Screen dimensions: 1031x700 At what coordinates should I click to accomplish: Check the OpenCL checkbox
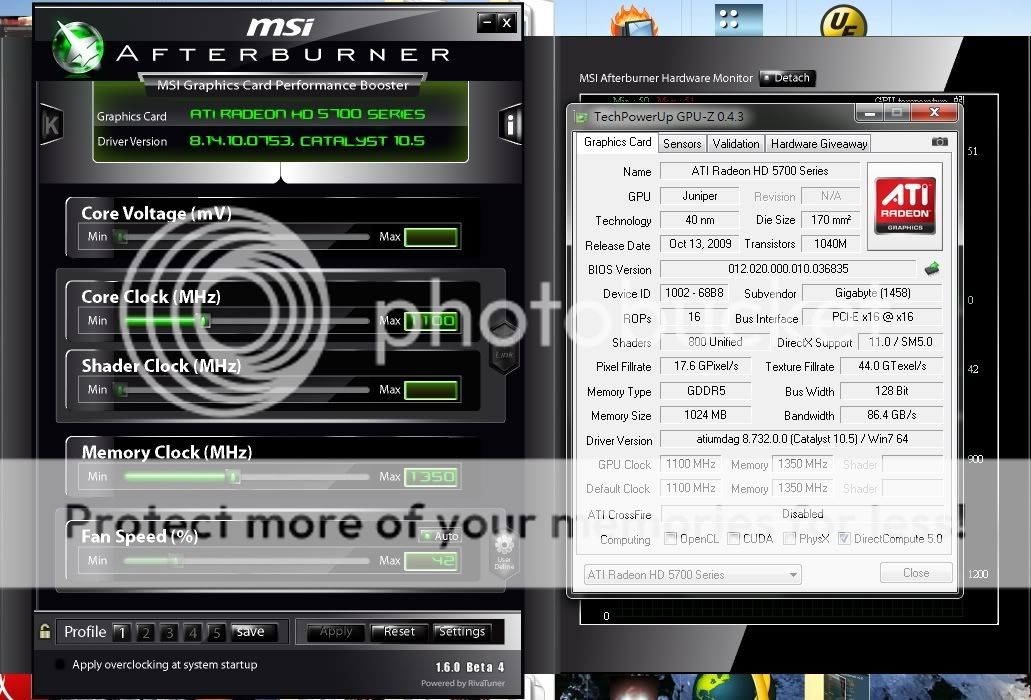point(671,539)
